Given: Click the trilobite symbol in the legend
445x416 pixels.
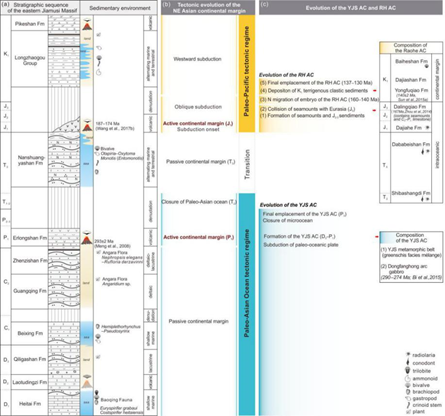Looking at the screenshot, I should (x=407, y=370).
